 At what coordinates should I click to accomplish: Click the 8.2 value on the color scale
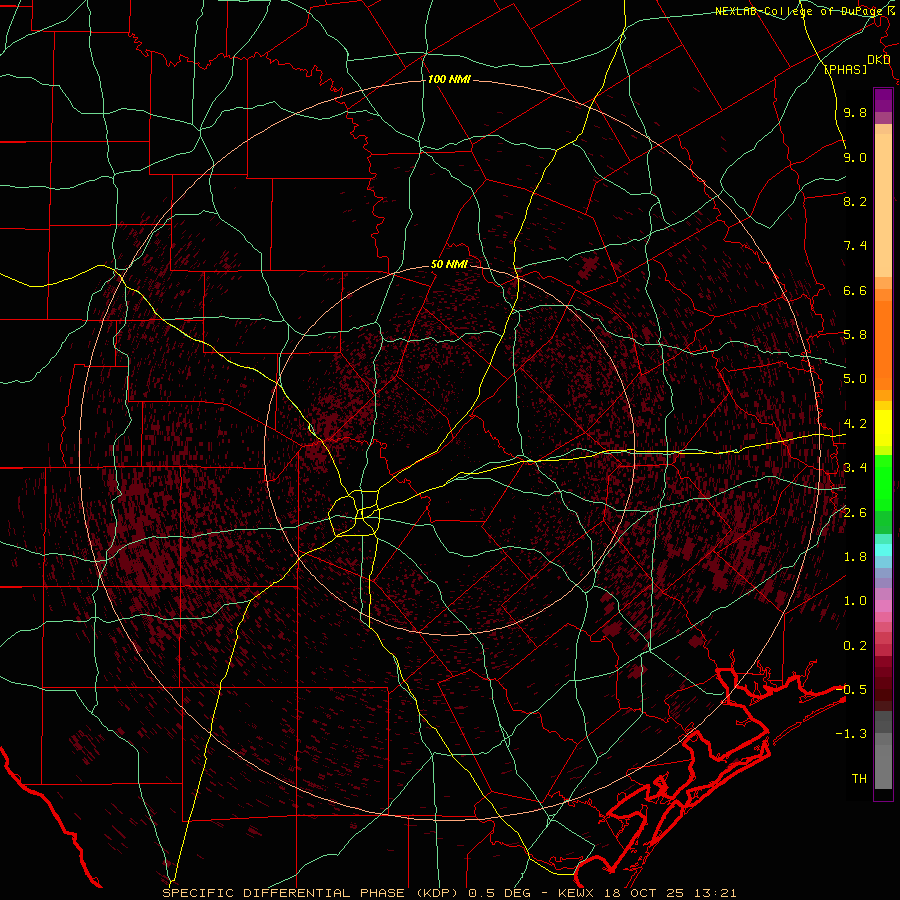pyautogui.click(x=855, y=202)
